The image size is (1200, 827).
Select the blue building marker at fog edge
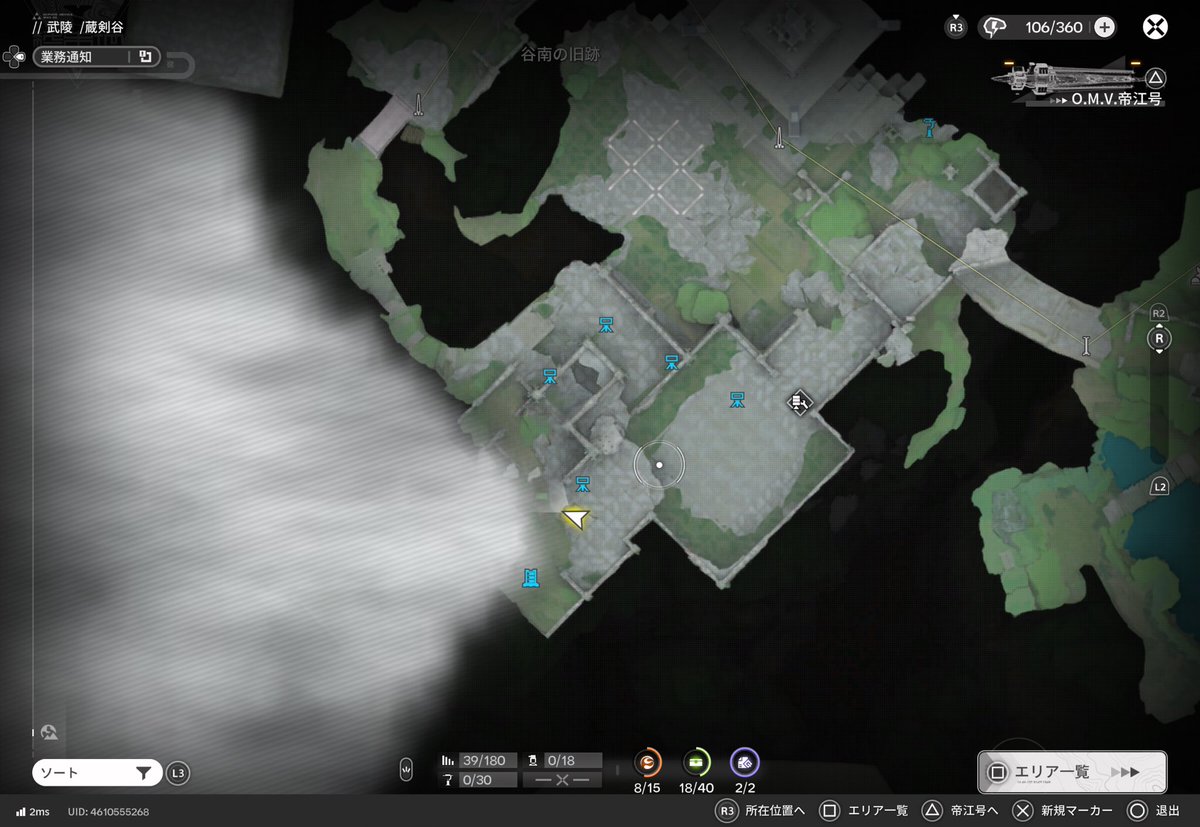(532, 577)
